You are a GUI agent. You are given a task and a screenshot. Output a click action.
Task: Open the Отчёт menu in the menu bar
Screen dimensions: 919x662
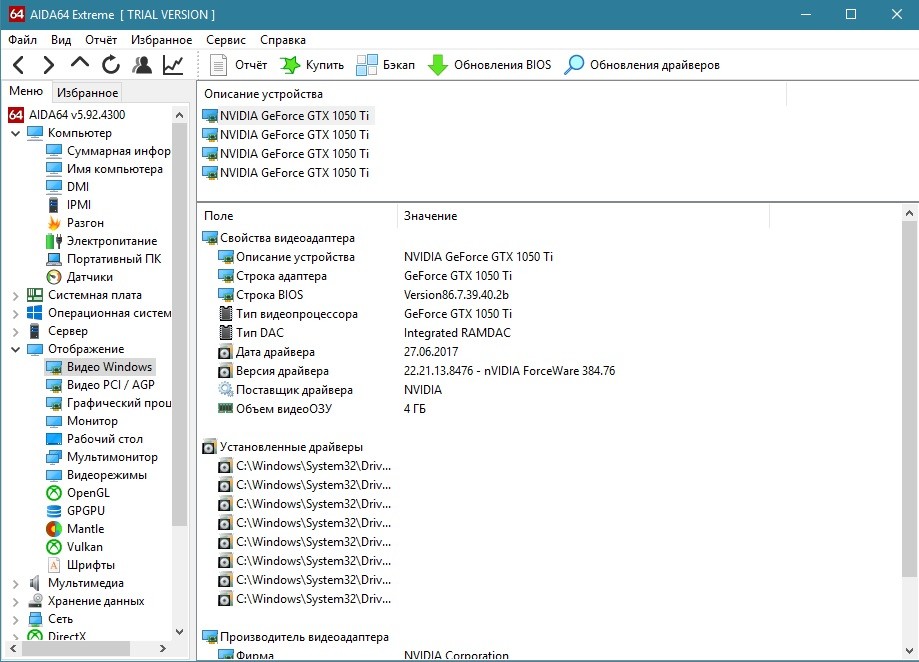click(x=101, y=40)
